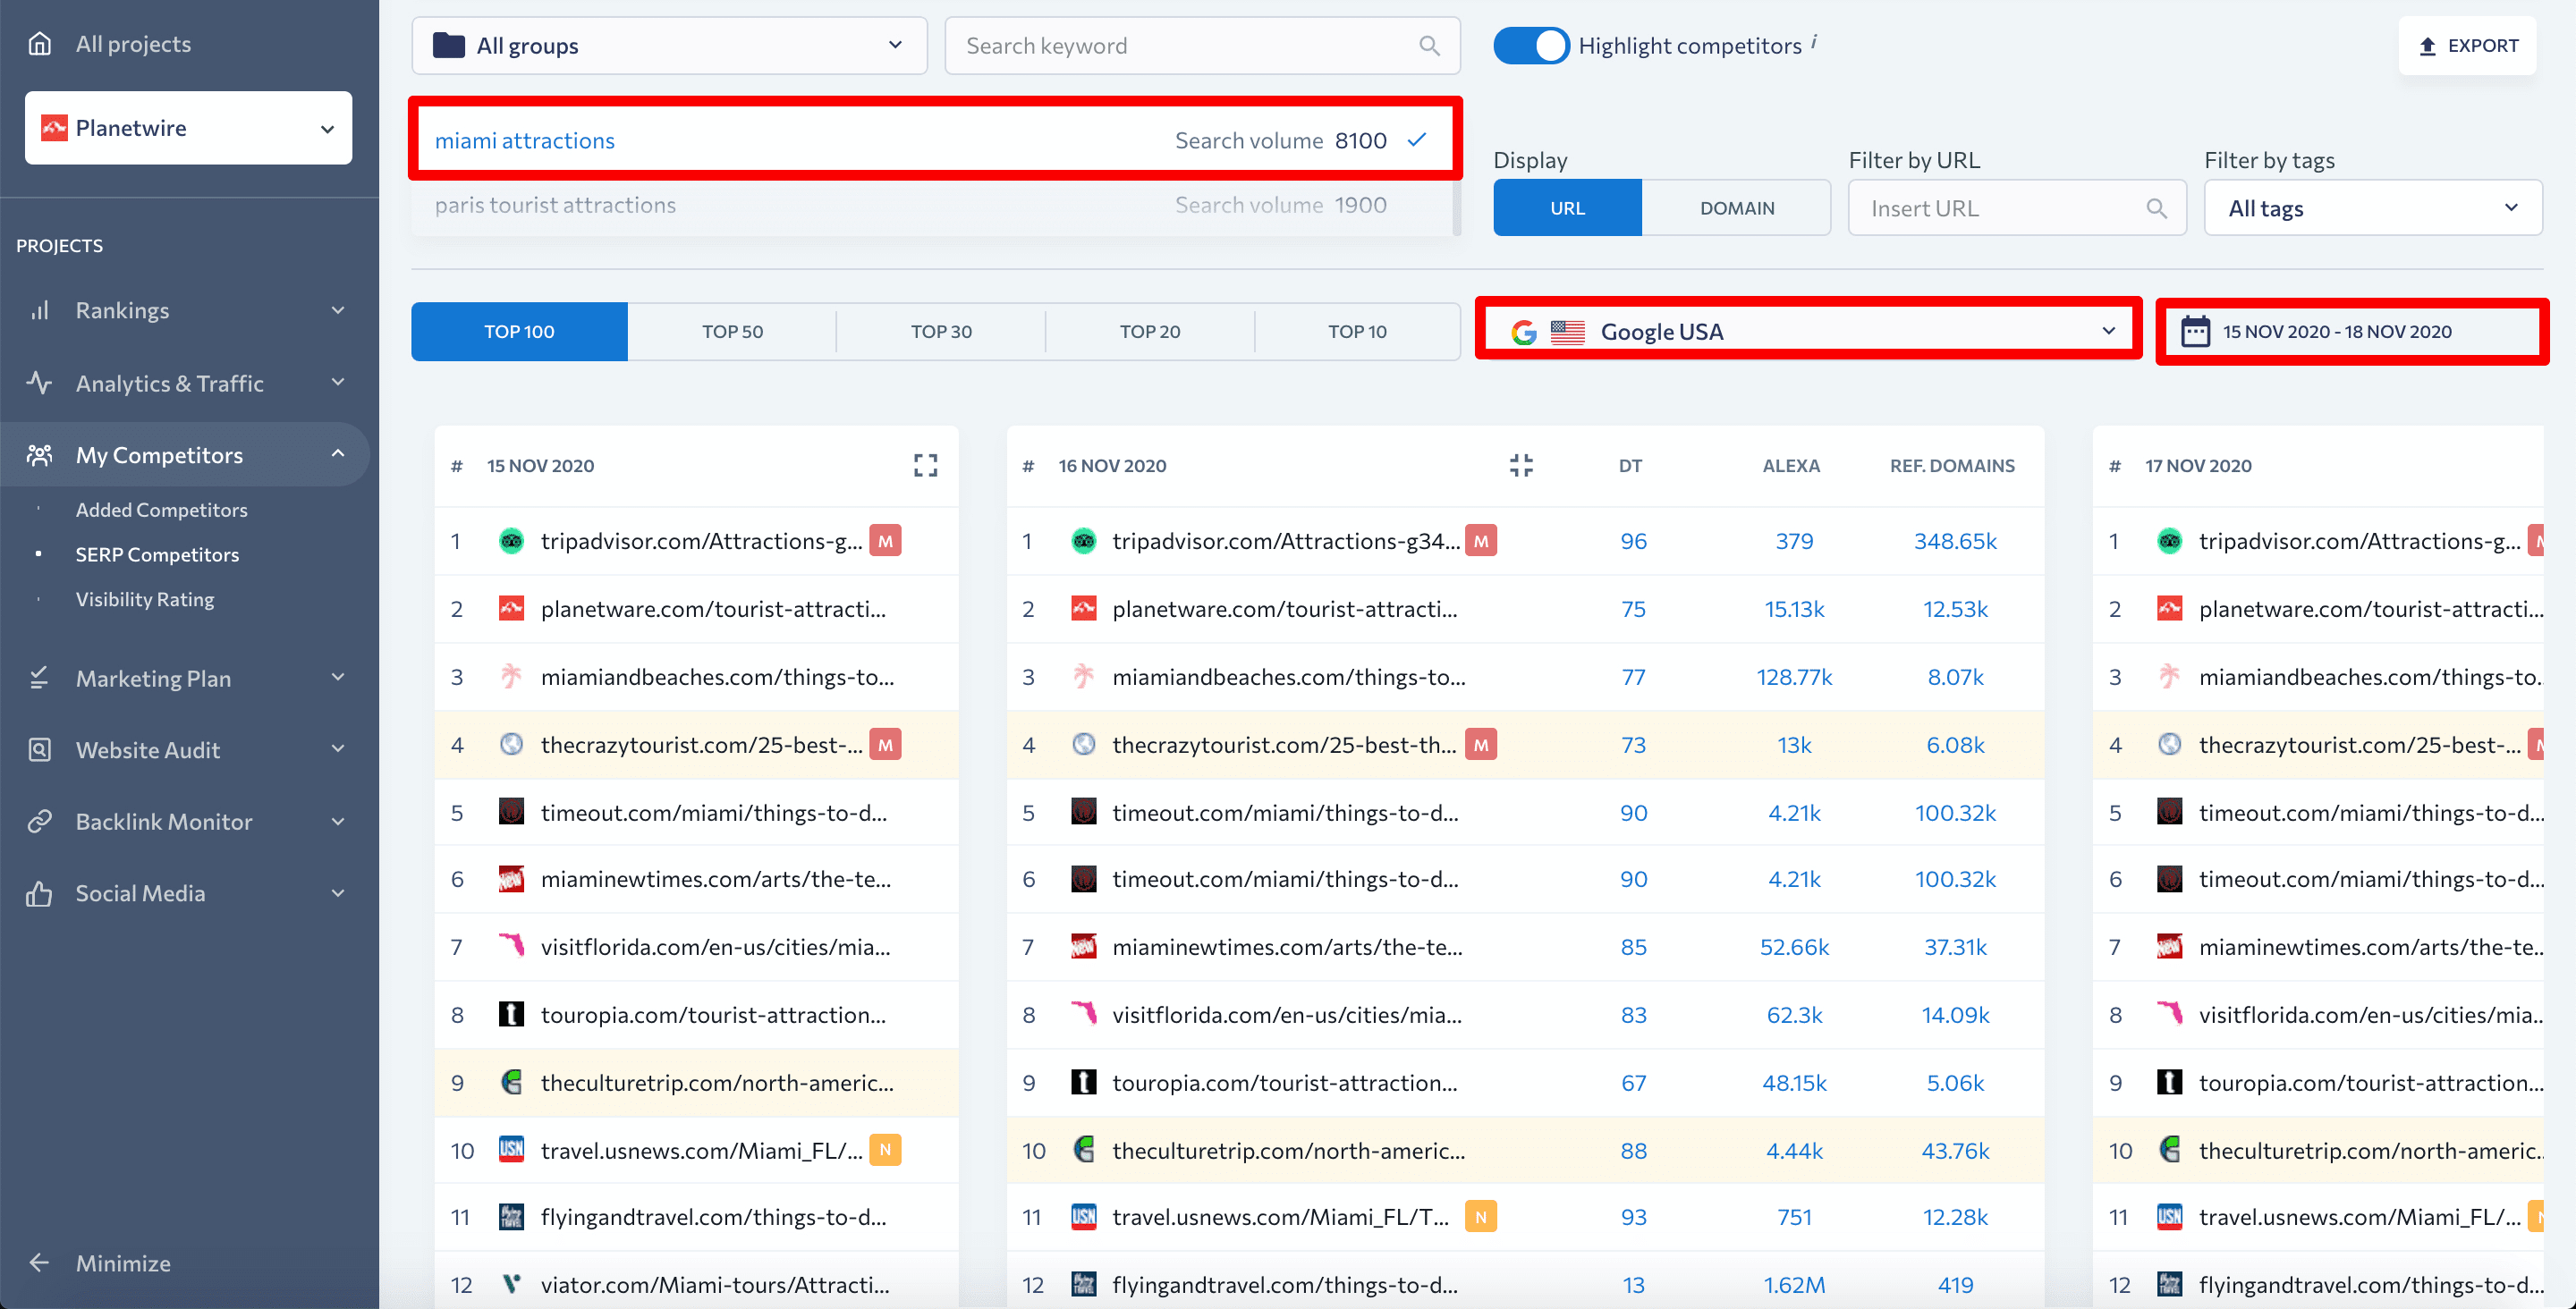Expand the Social Media chevron
The width and height of the screenshot is (2576, 1309).
click(x=338, y=893)
